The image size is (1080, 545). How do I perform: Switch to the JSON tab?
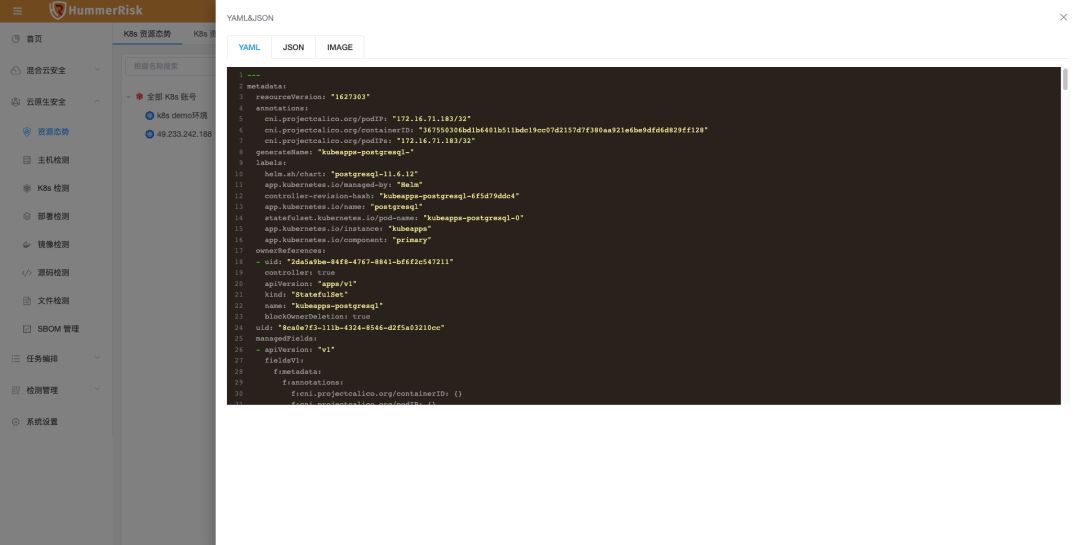293,48
